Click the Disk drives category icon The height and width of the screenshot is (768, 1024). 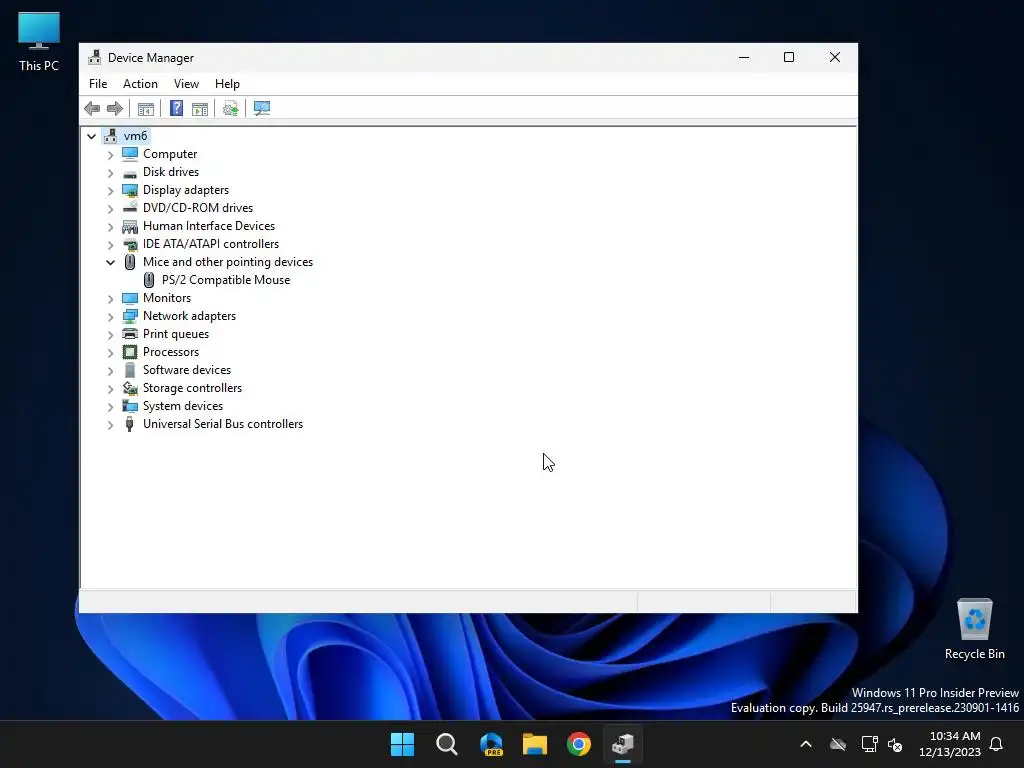pyautogui.click(x=130, y=172)
